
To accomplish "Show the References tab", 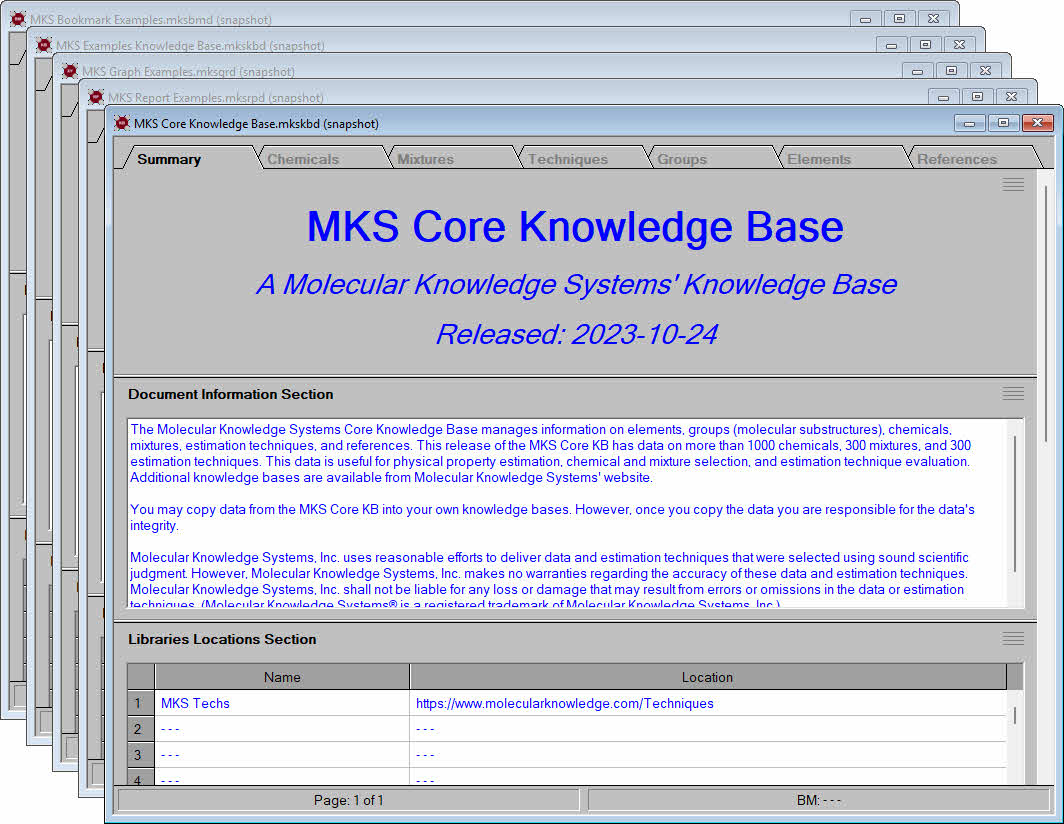I will (956, 159).
